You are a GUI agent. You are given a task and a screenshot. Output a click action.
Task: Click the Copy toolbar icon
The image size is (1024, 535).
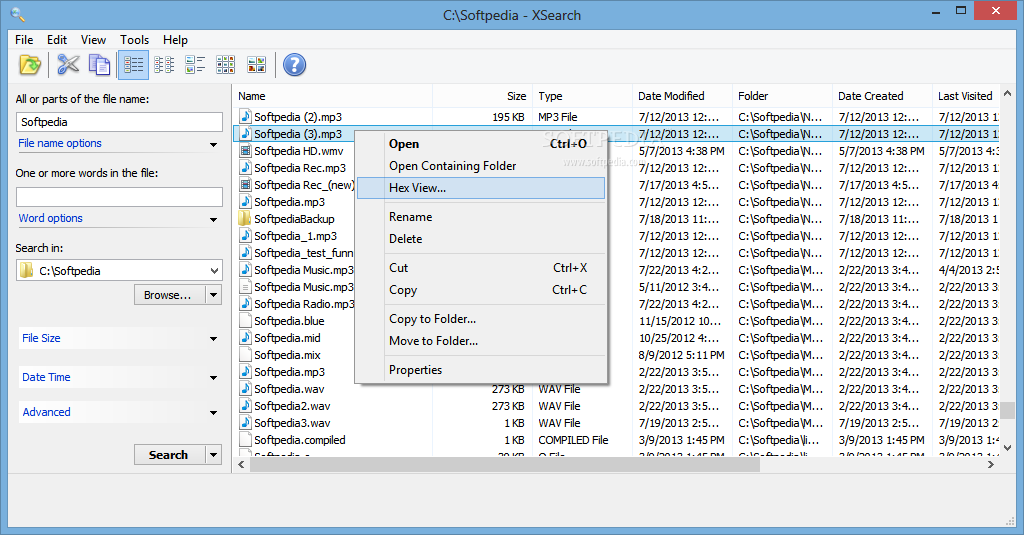99,65
